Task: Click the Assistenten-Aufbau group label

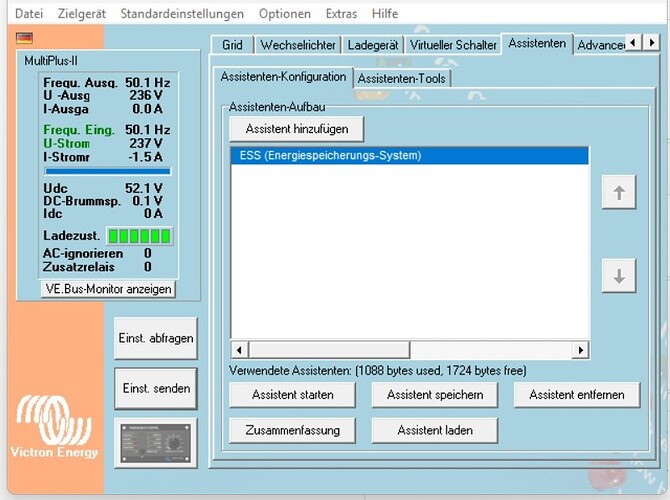Action: tap(277, 107)
